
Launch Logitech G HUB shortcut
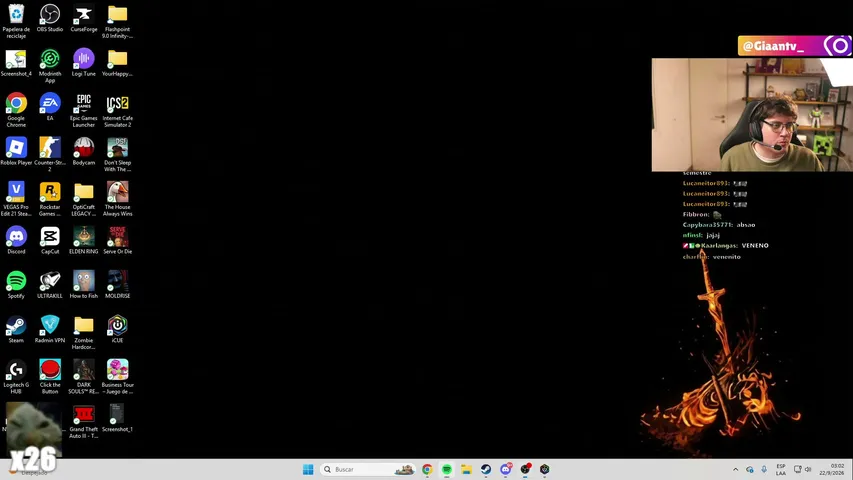click(x=16, y=377)
